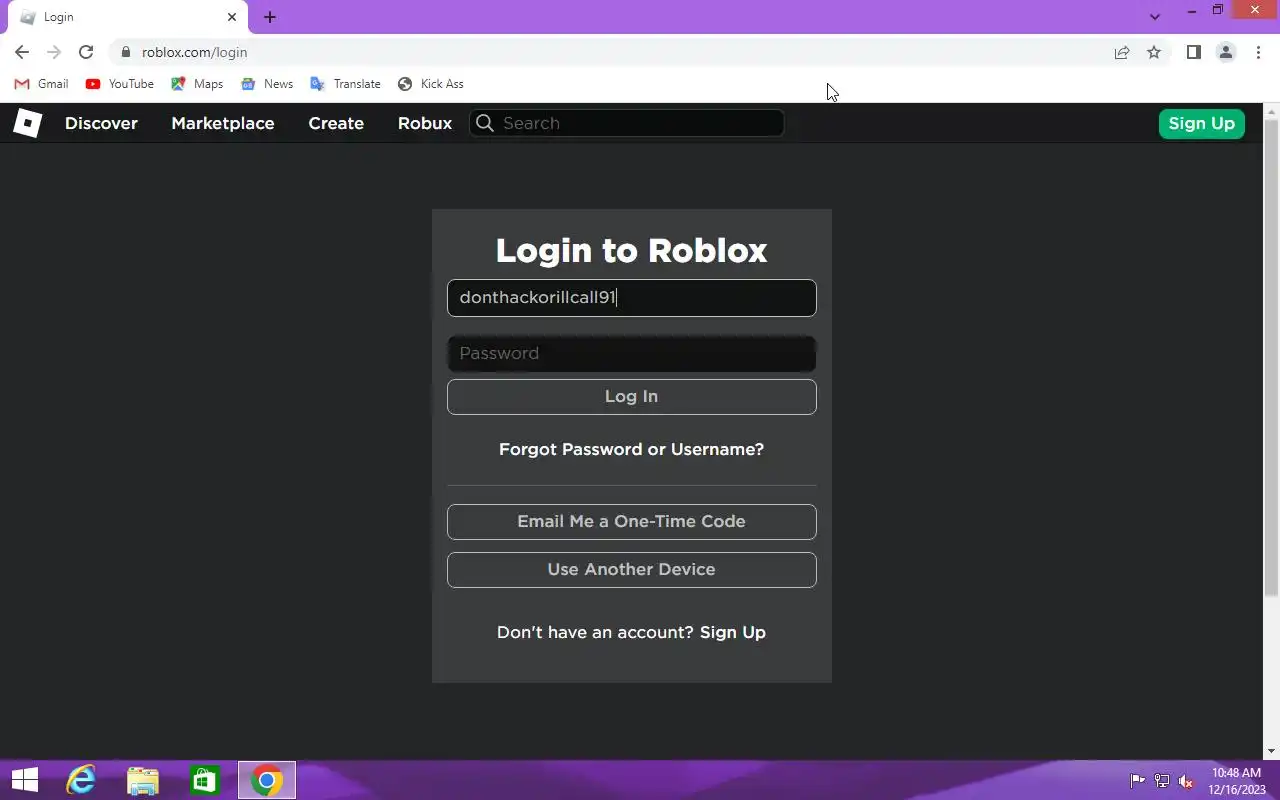Screen dimensions: 1280x800
Task: Open the Robux menu
Action: pos(425,123)
